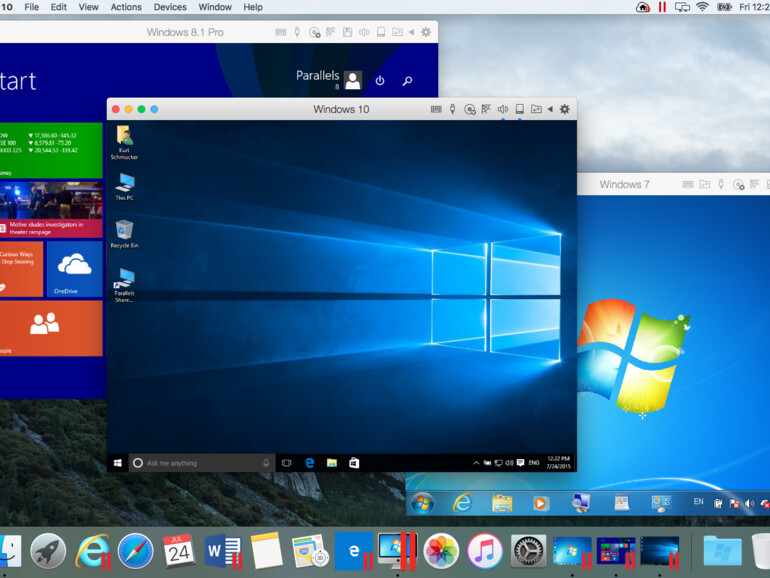Click USB icon in Windows 7 title bar
Viewport: 770px width, 578px height.
(721, 184)
